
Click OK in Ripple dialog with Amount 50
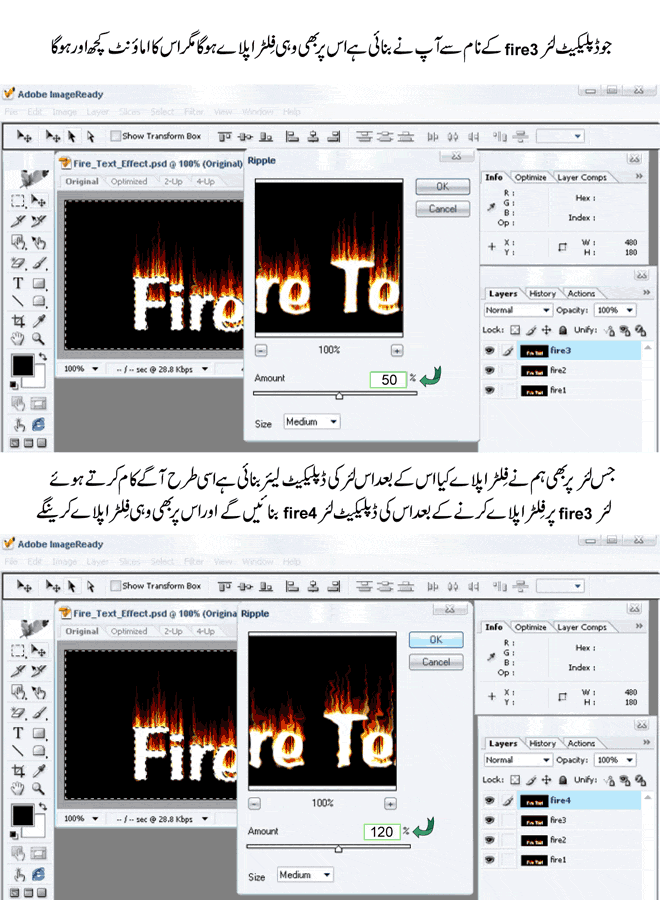point(442,187)
